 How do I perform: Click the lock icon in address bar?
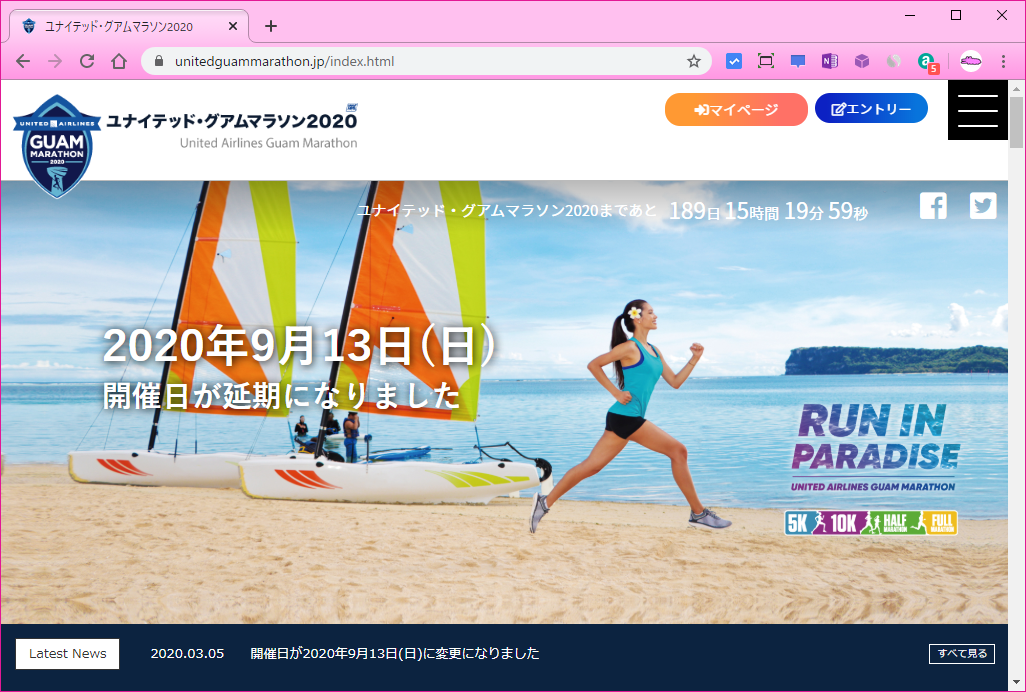pyautogui.click(x=158, y=61)
